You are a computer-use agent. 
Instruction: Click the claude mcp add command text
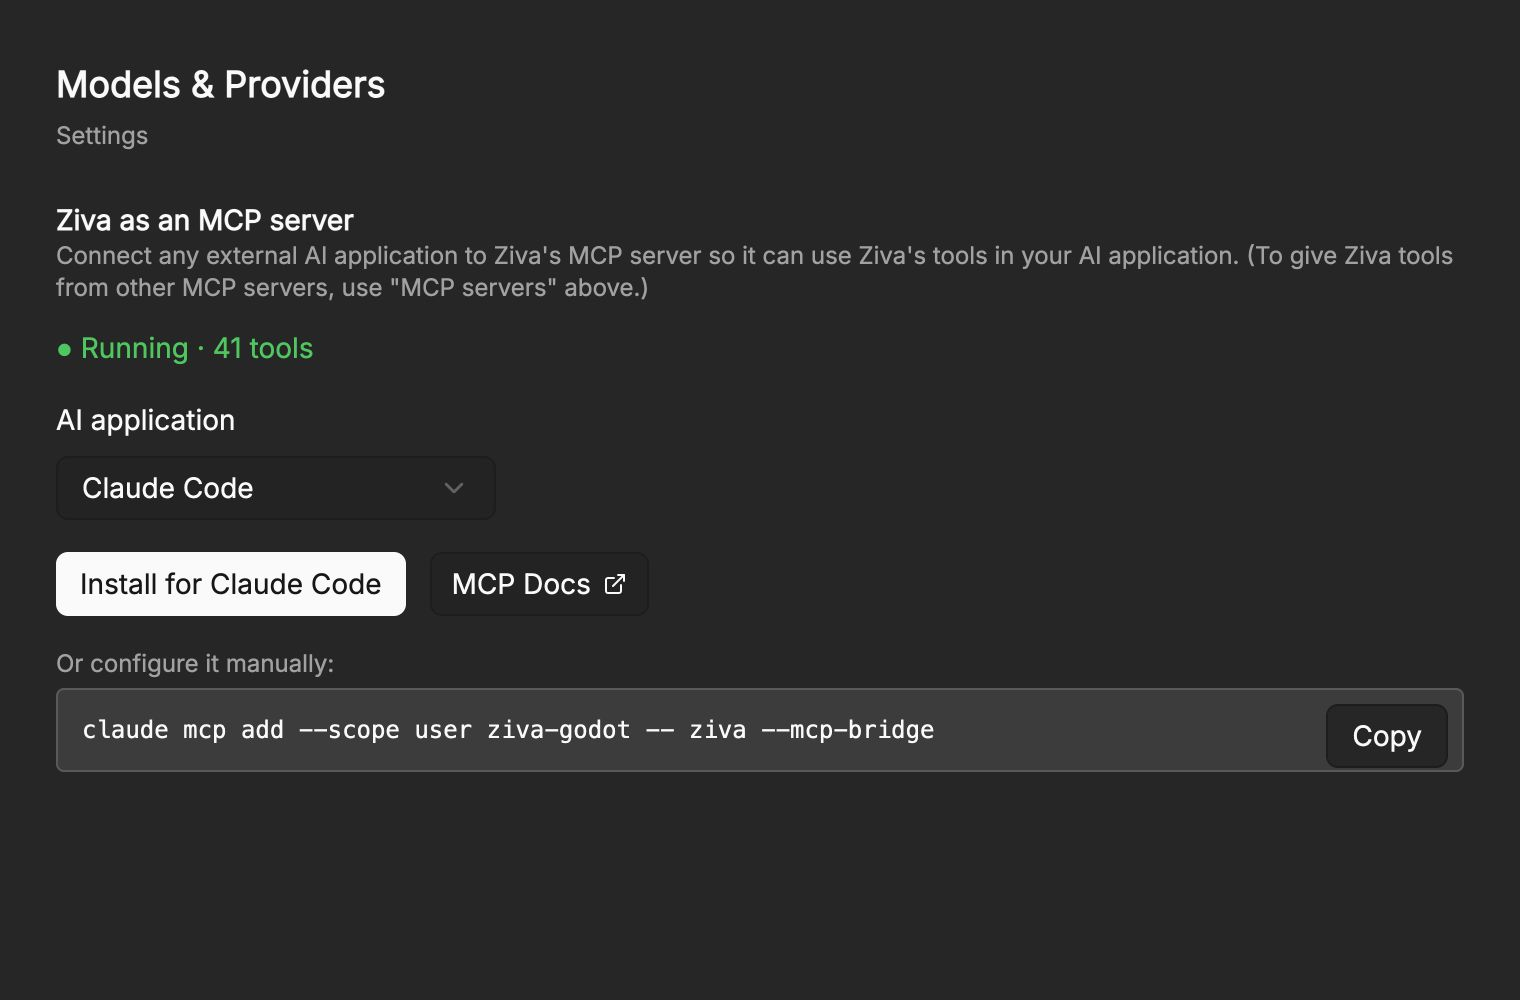(x=508, y=730)
